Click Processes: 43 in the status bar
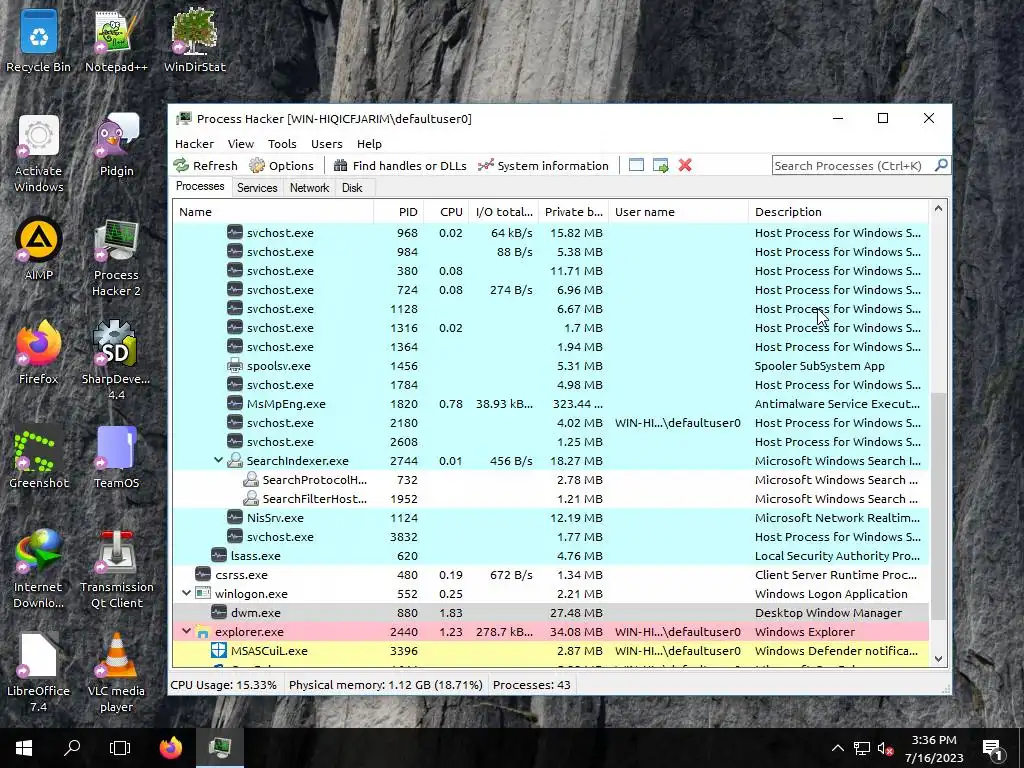 (x=532, y=685)
